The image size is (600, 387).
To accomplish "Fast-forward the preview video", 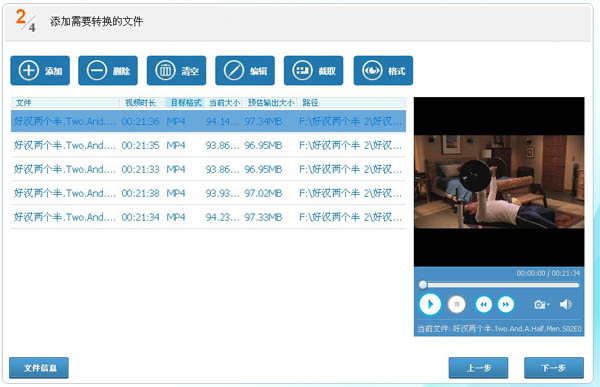I will click(506, 305).
